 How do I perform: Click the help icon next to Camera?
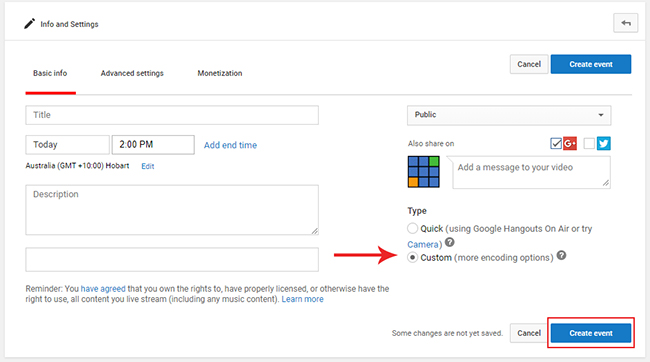pyautogui.click(x=449, y=242)
